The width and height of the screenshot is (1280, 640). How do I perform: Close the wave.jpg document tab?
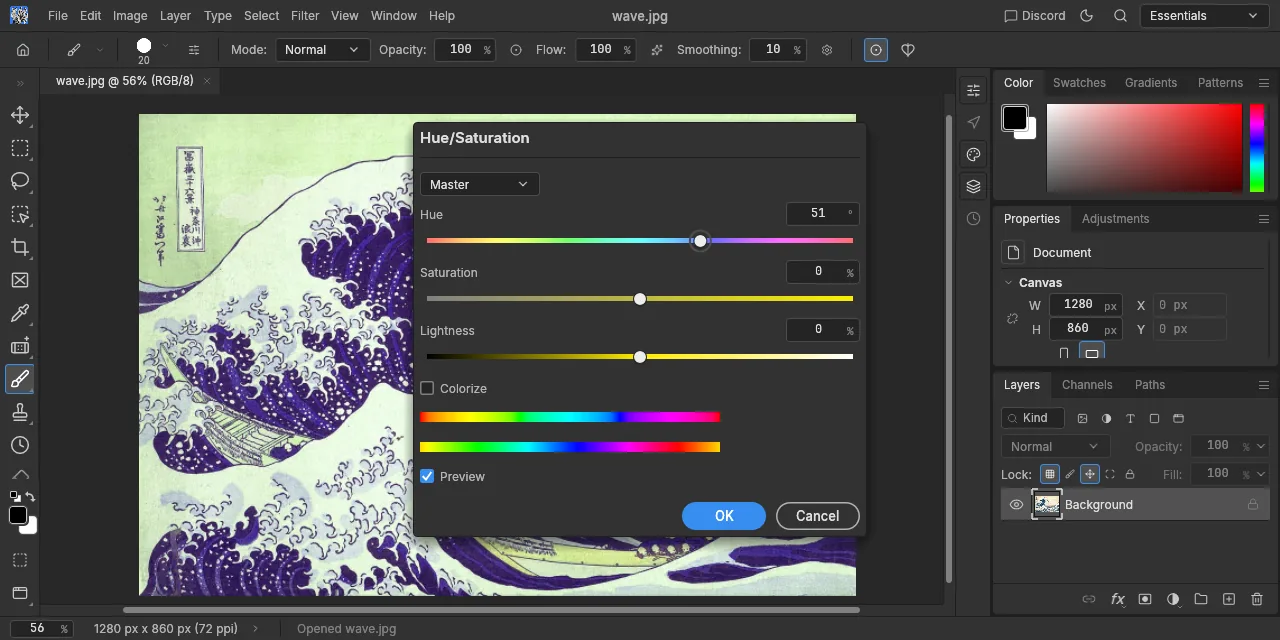[x=207, y=81]
